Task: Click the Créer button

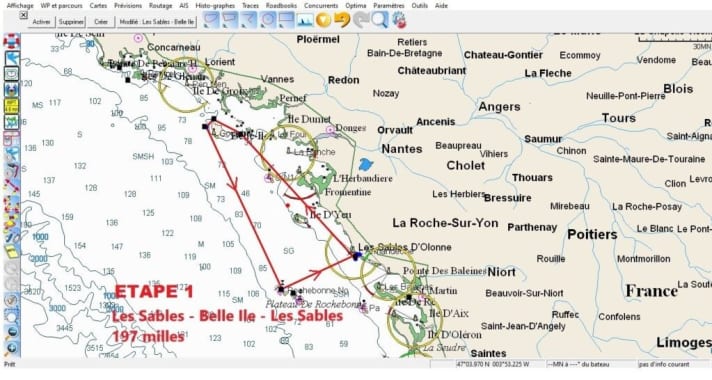Action: point(101,22)
